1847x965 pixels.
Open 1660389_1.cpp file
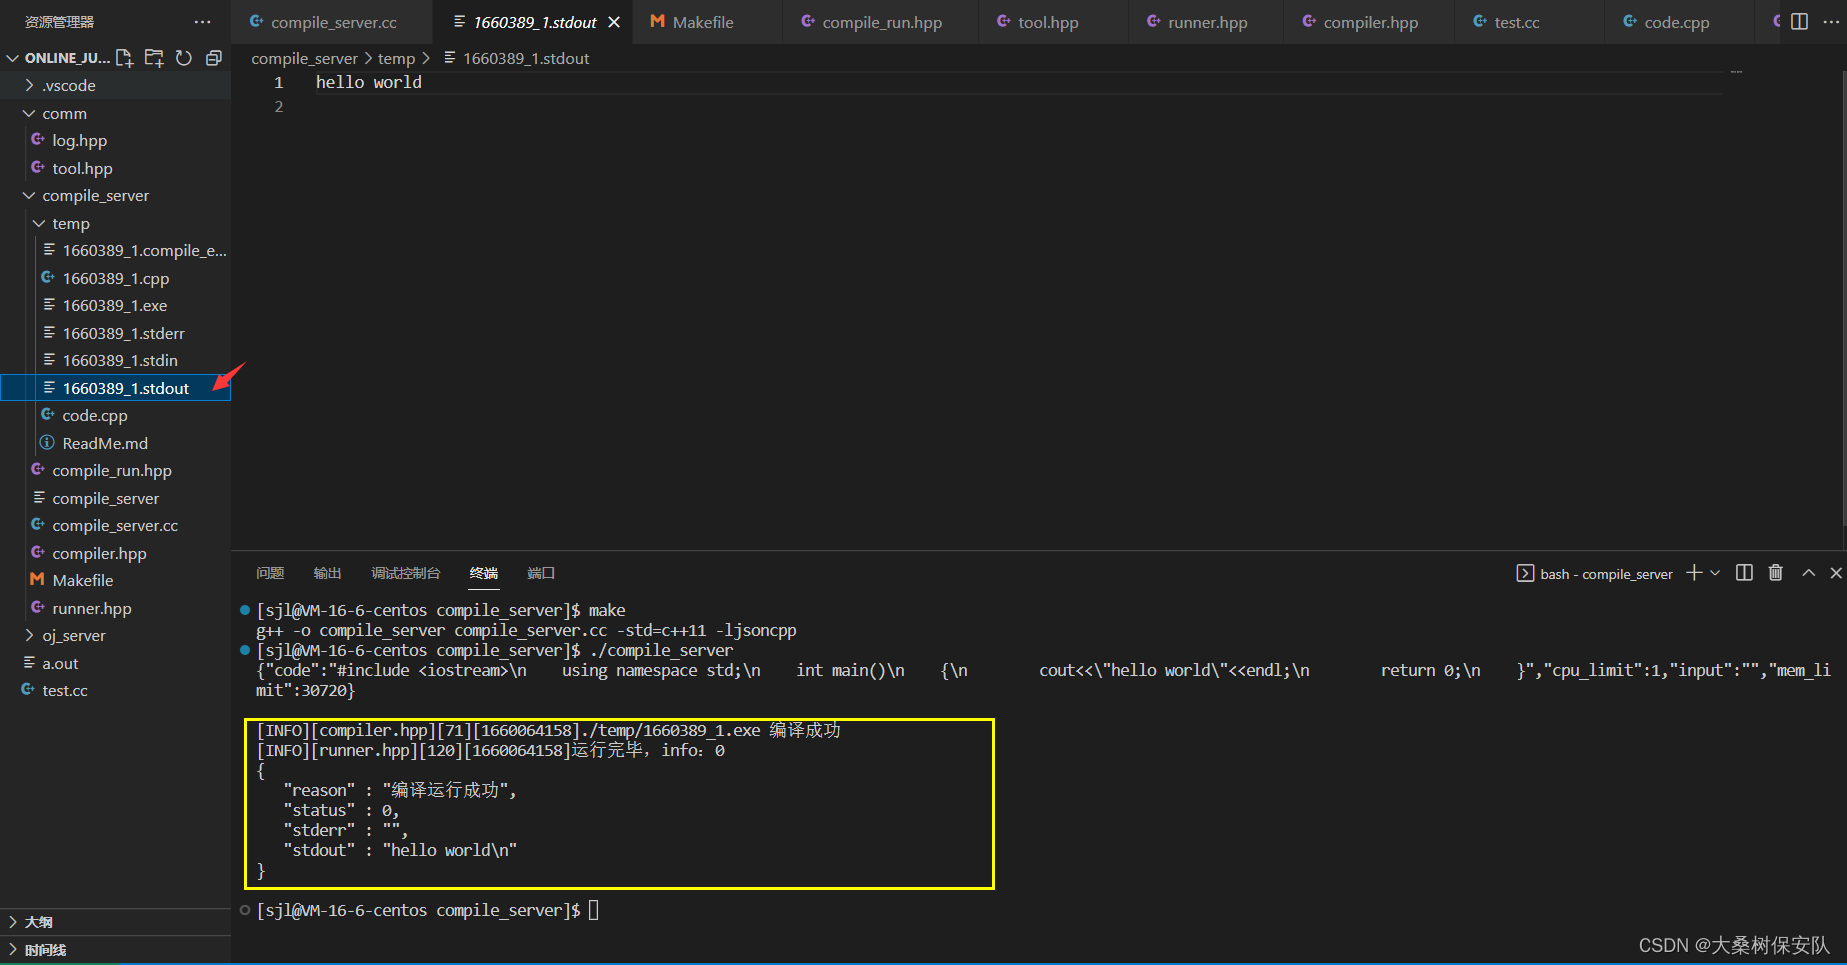pos(115,278)
